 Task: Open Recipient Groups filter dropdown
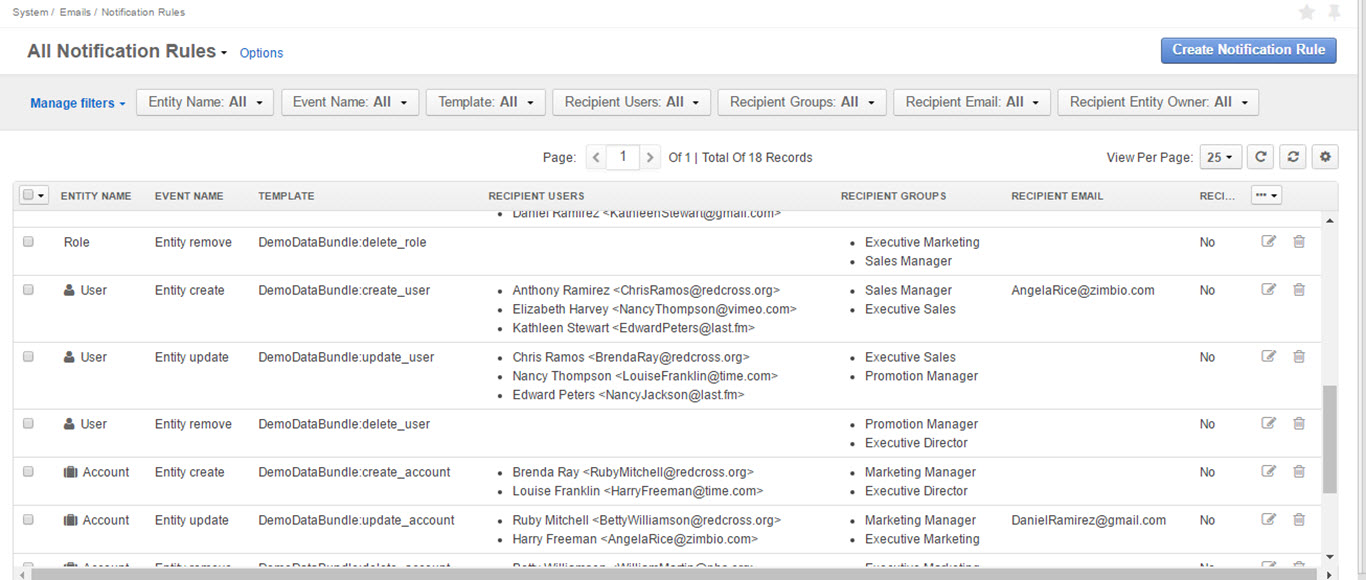pyautogui.click(x=801, y=102)
